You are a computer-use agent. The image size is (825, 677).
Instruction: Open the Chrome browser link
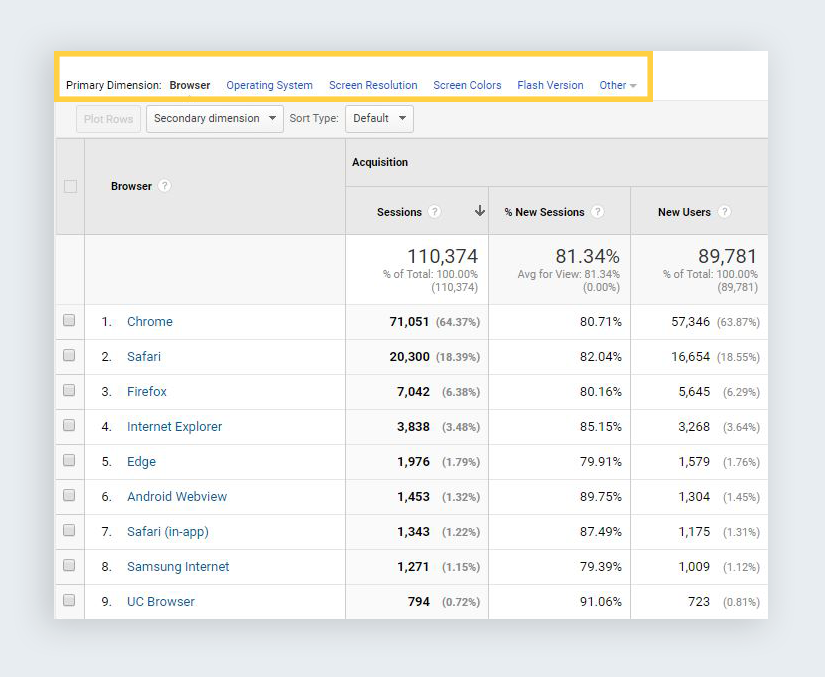149,321
